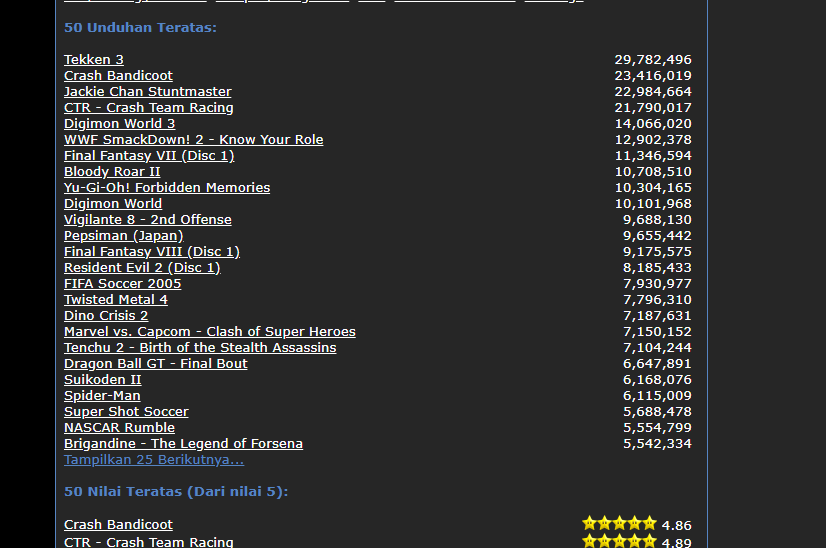
Task: Open the Spider-Man link
Action: [x=102, y=395]
